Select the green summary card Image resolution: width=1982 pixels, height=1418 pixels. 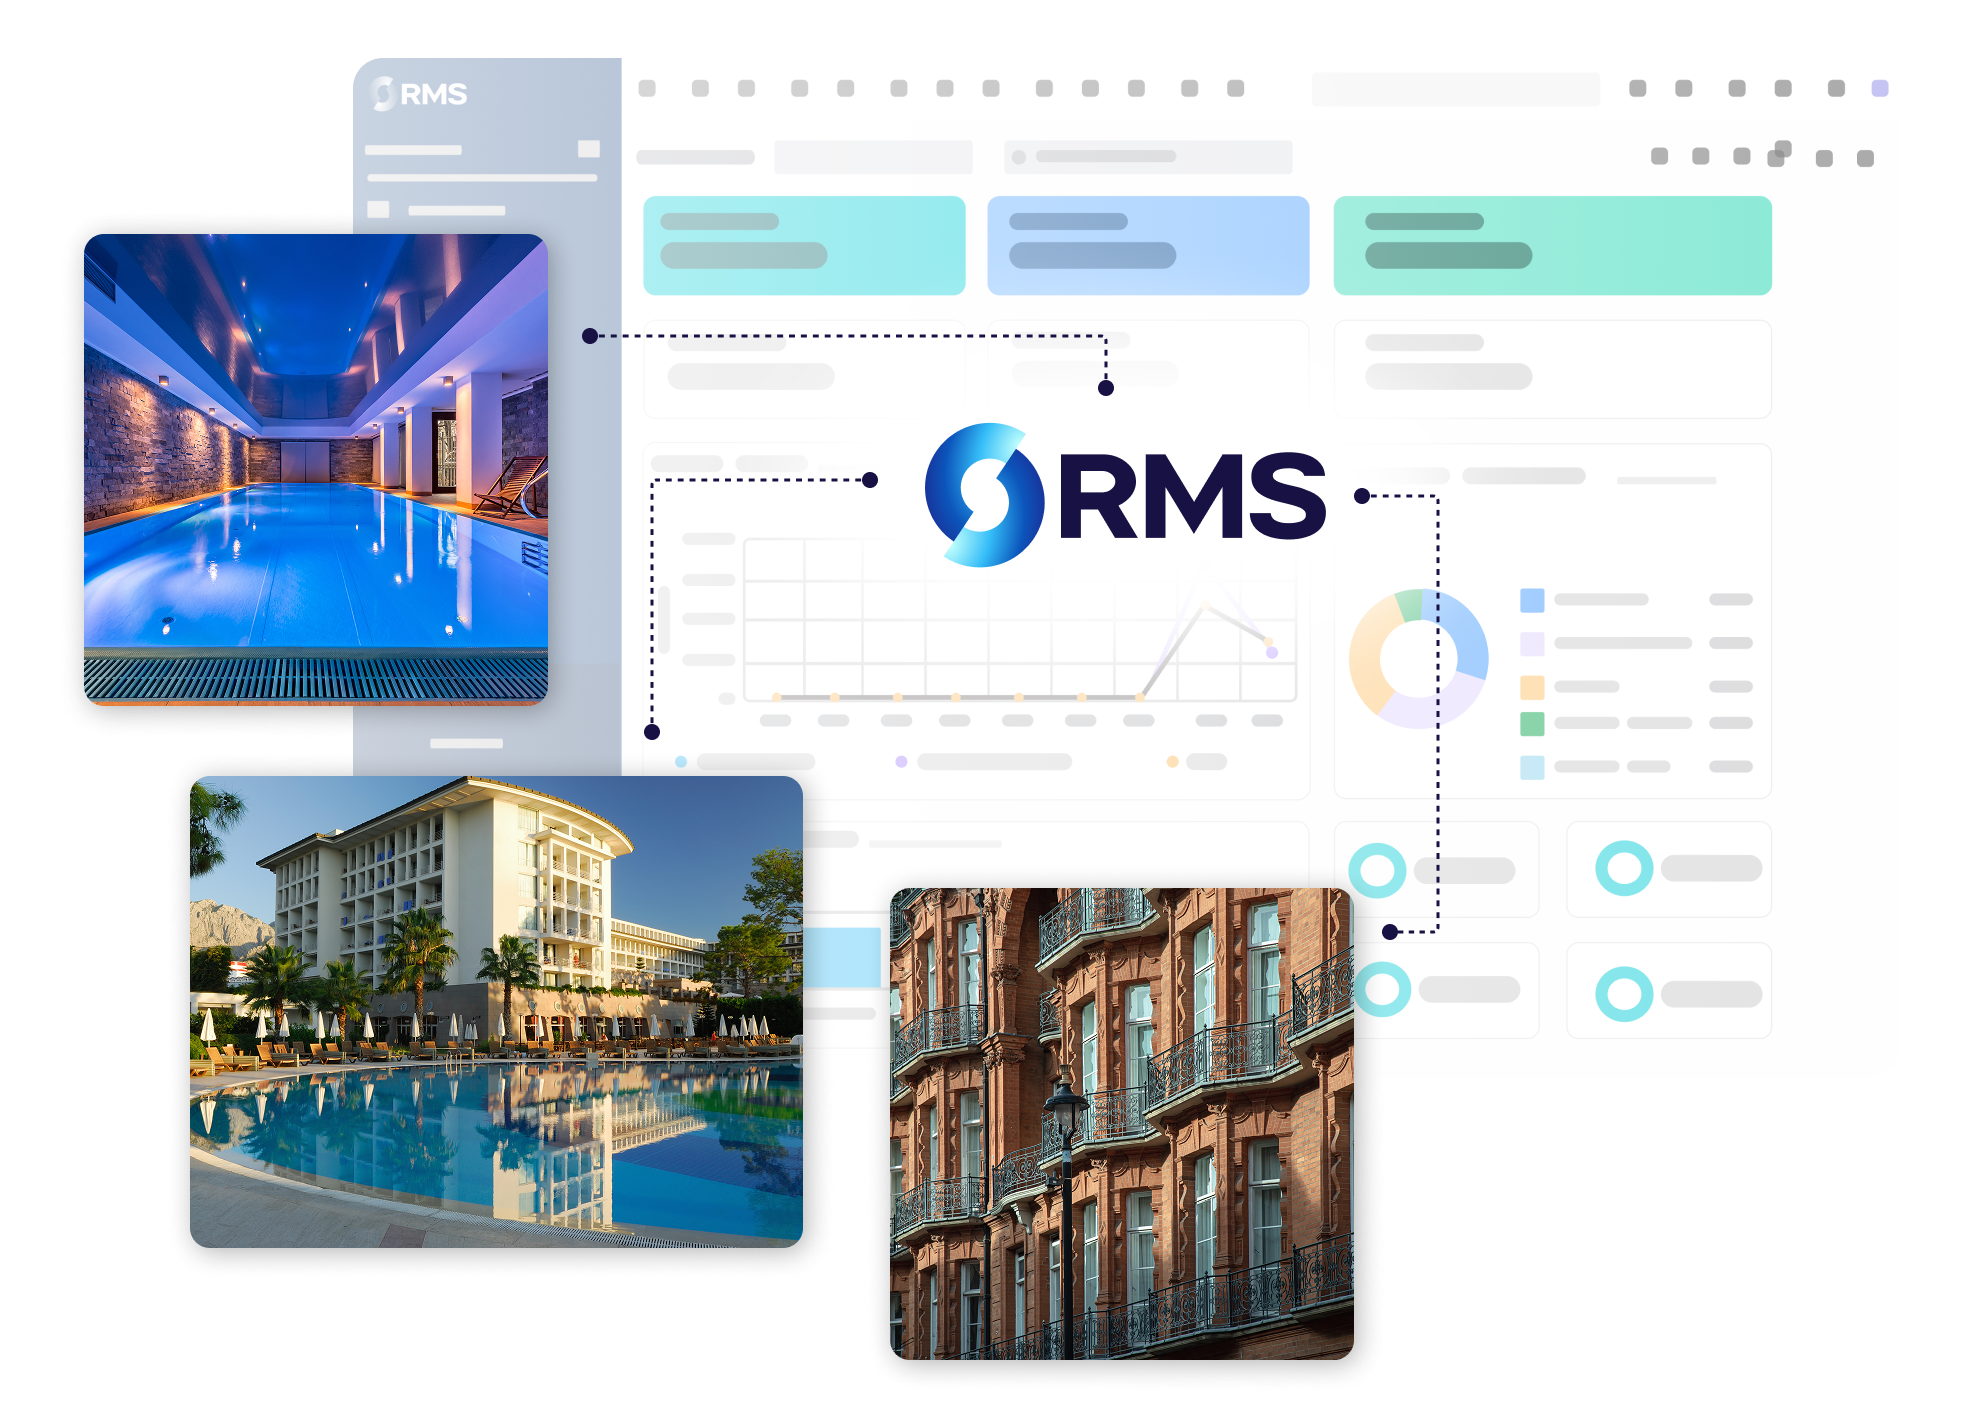click(x=1552, y=245)
